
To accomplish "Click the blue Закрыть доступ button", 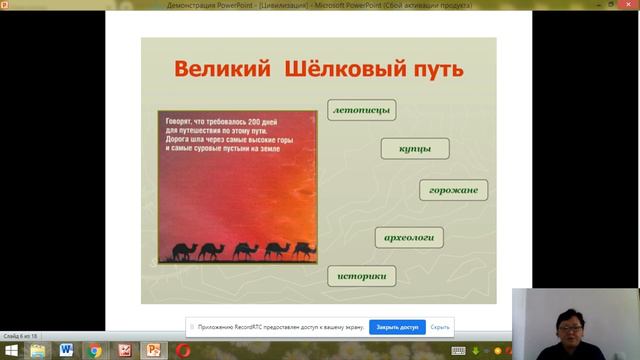I will point(397,327).
